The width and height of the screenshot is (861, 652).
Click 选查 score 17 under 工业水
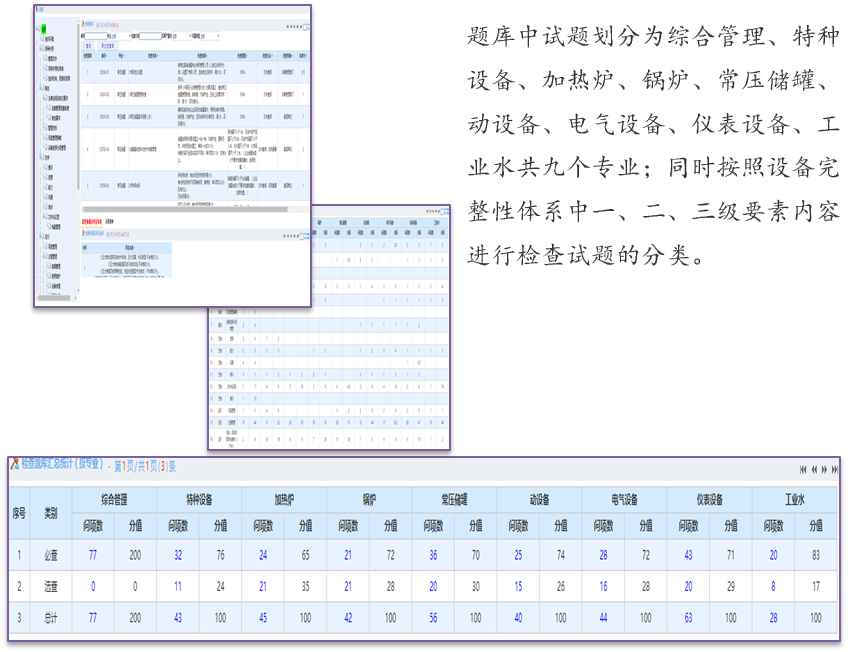pyautogui.click(x=816, y=587)
